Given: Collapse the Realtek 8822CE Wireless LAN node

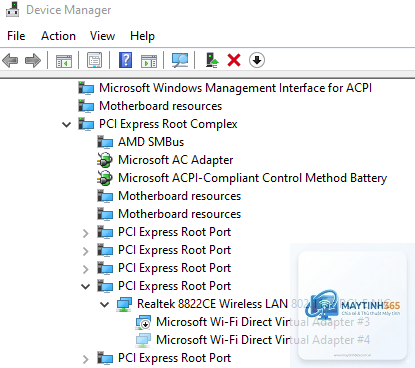Looking at the screenshot, I should [105, 305].
